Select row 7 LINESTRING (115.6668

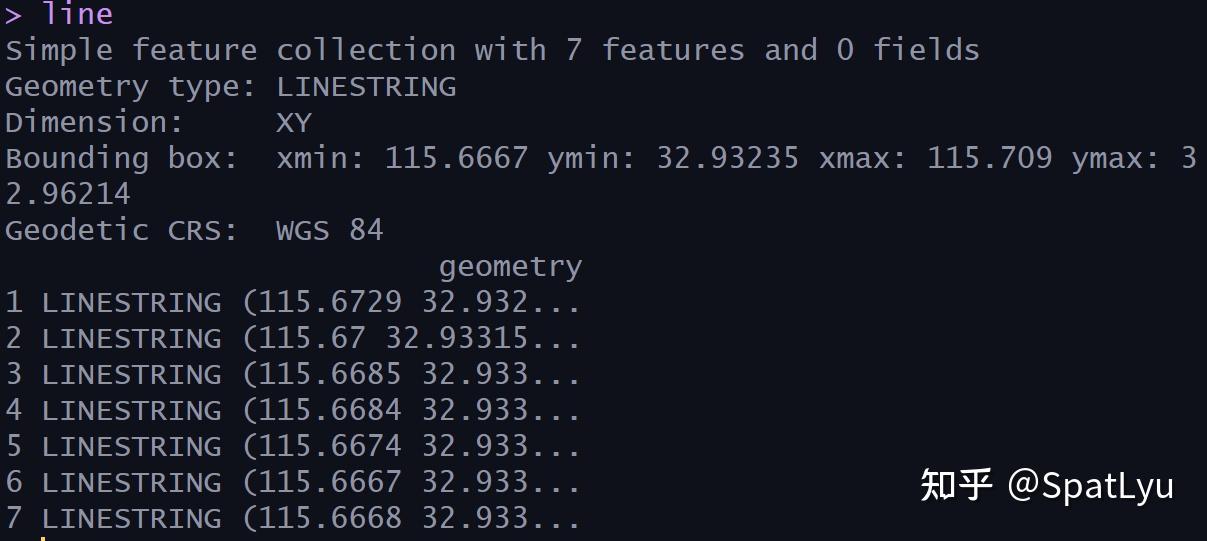293,518
